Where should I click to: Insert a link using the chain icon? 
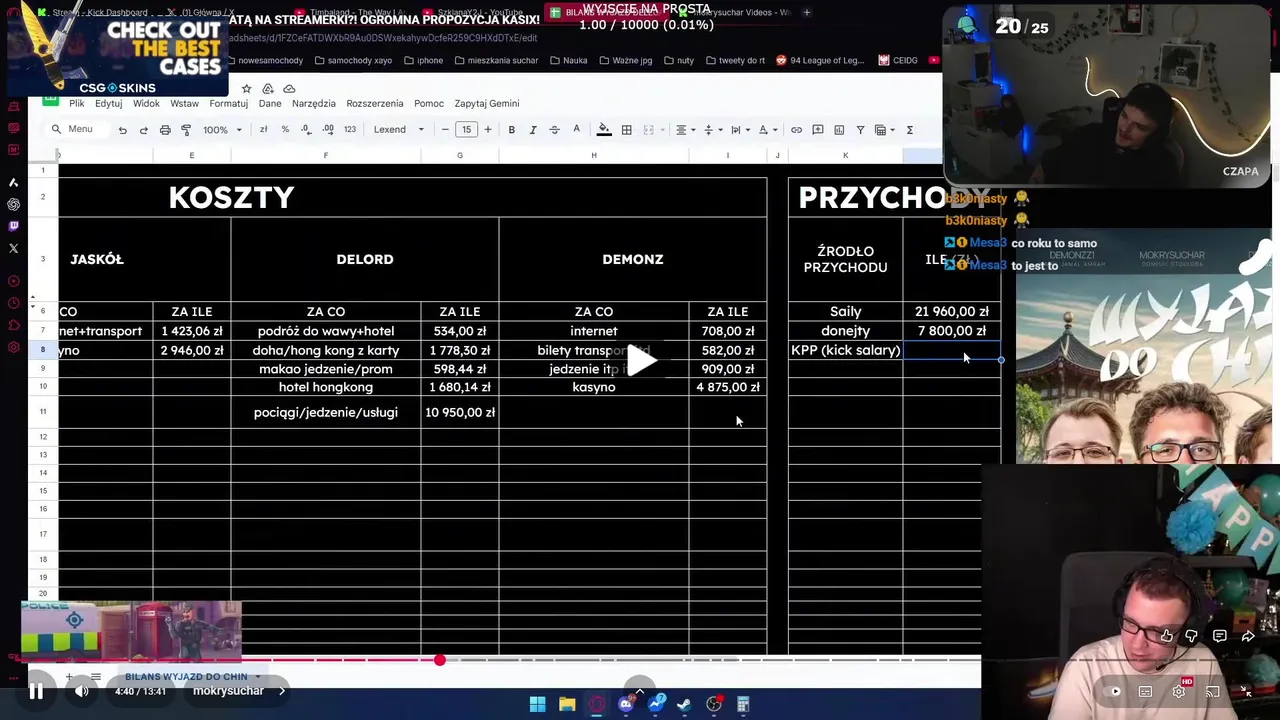pyautogui.click(x=796, y=130)
